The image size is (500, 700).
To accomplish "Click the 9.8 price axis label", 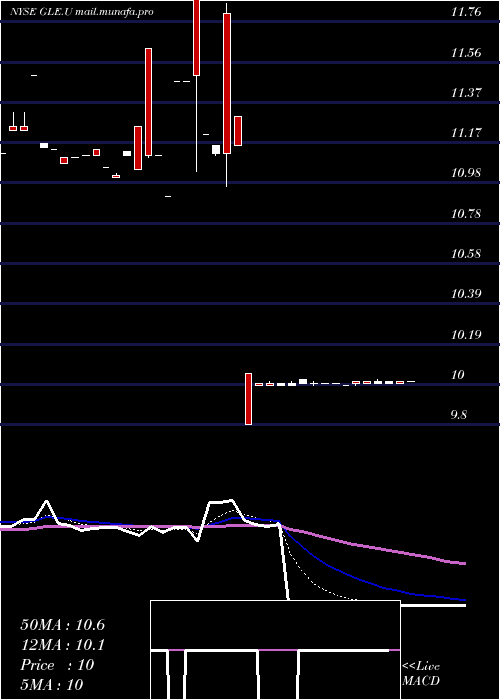I will click(x=459, y=415).
